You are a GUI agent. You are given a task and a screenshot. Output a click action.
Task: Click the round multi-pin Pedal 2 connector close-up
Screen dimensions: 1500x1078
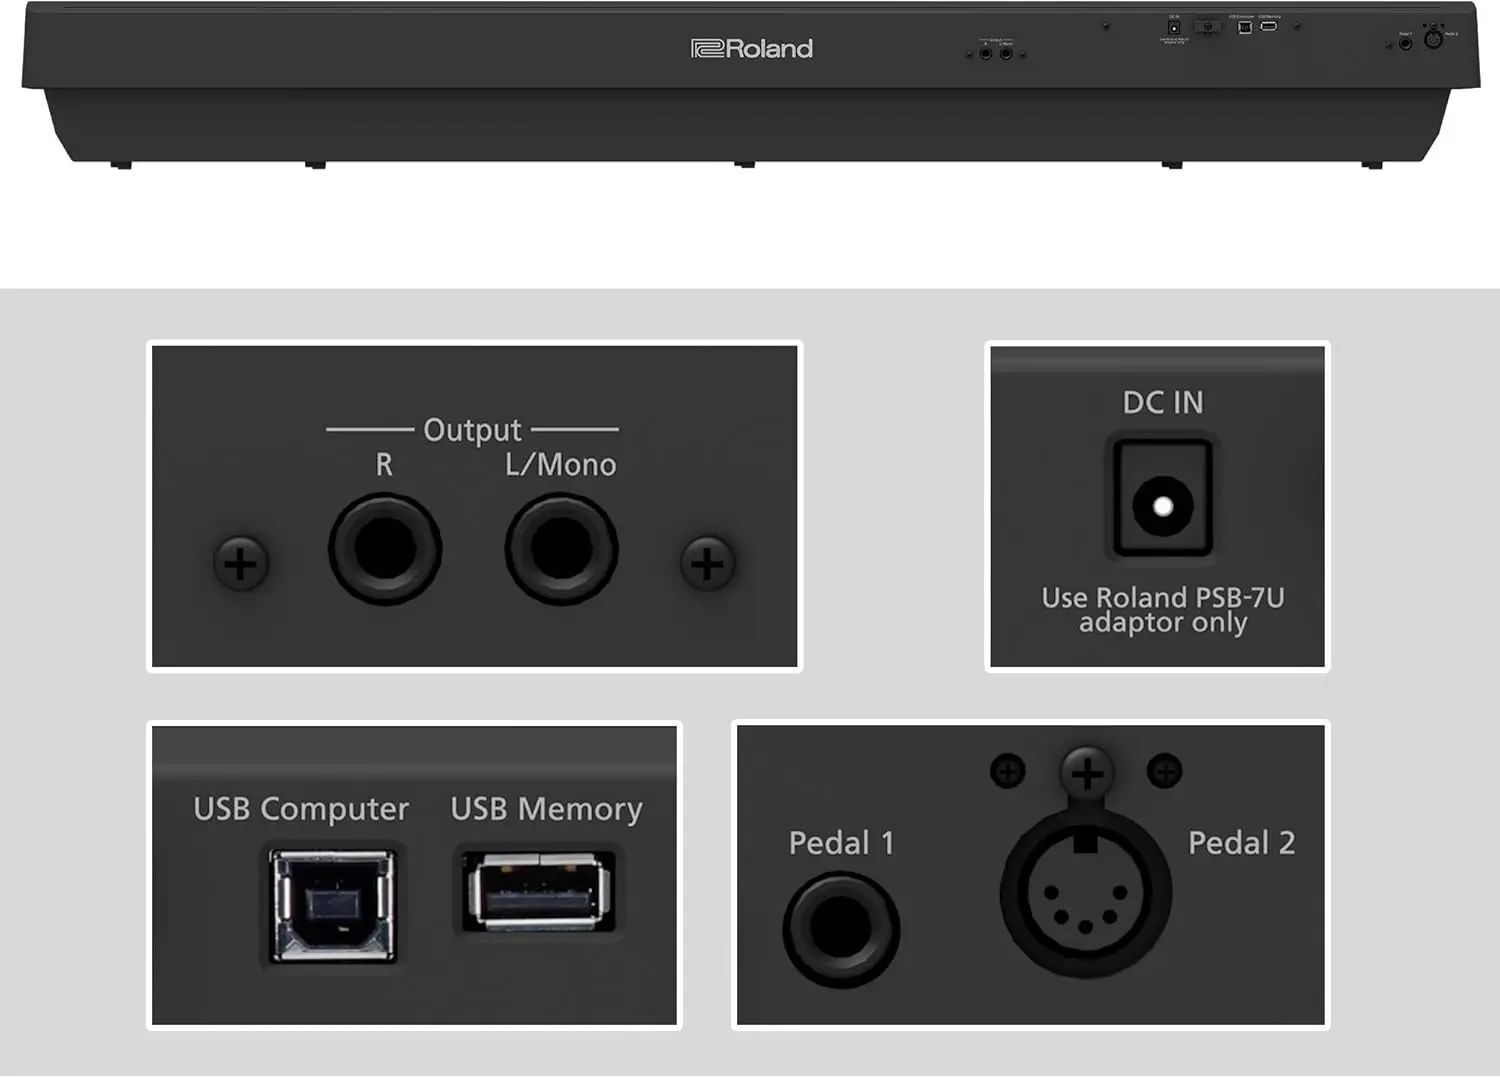[1086, 893]
